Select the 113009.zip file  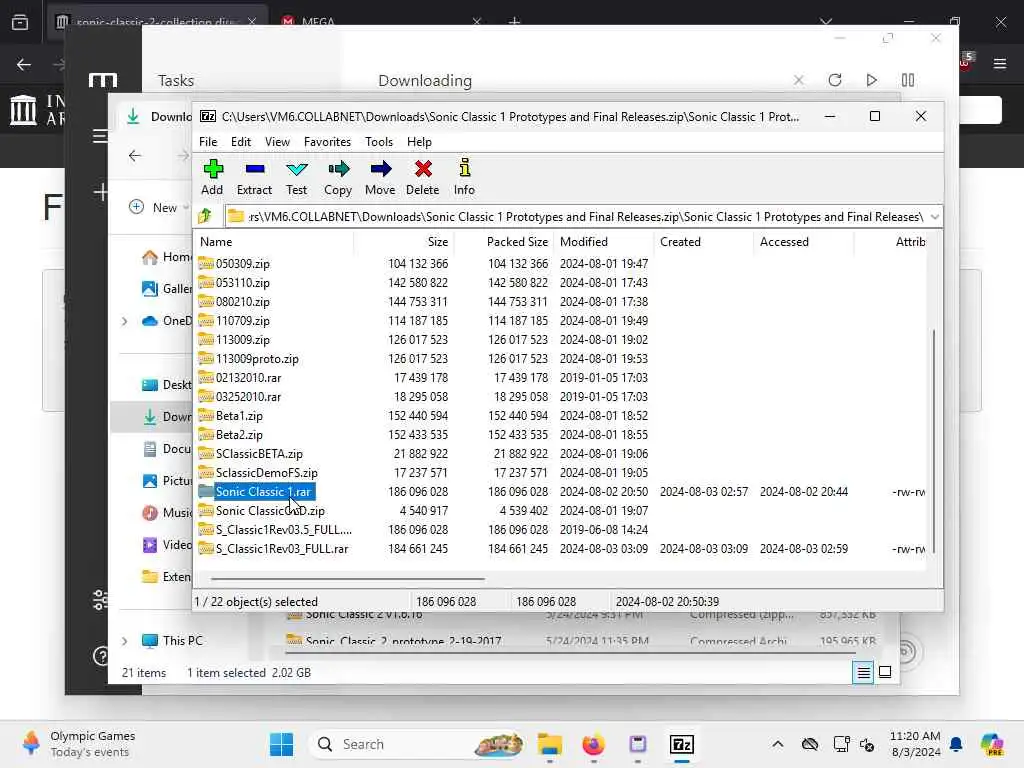[242, 340]
